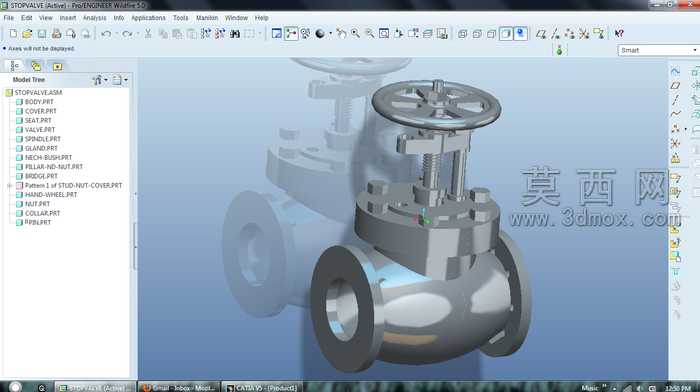Open the Insert menu
Screen dimensions: 700x392
coord(68,18)
